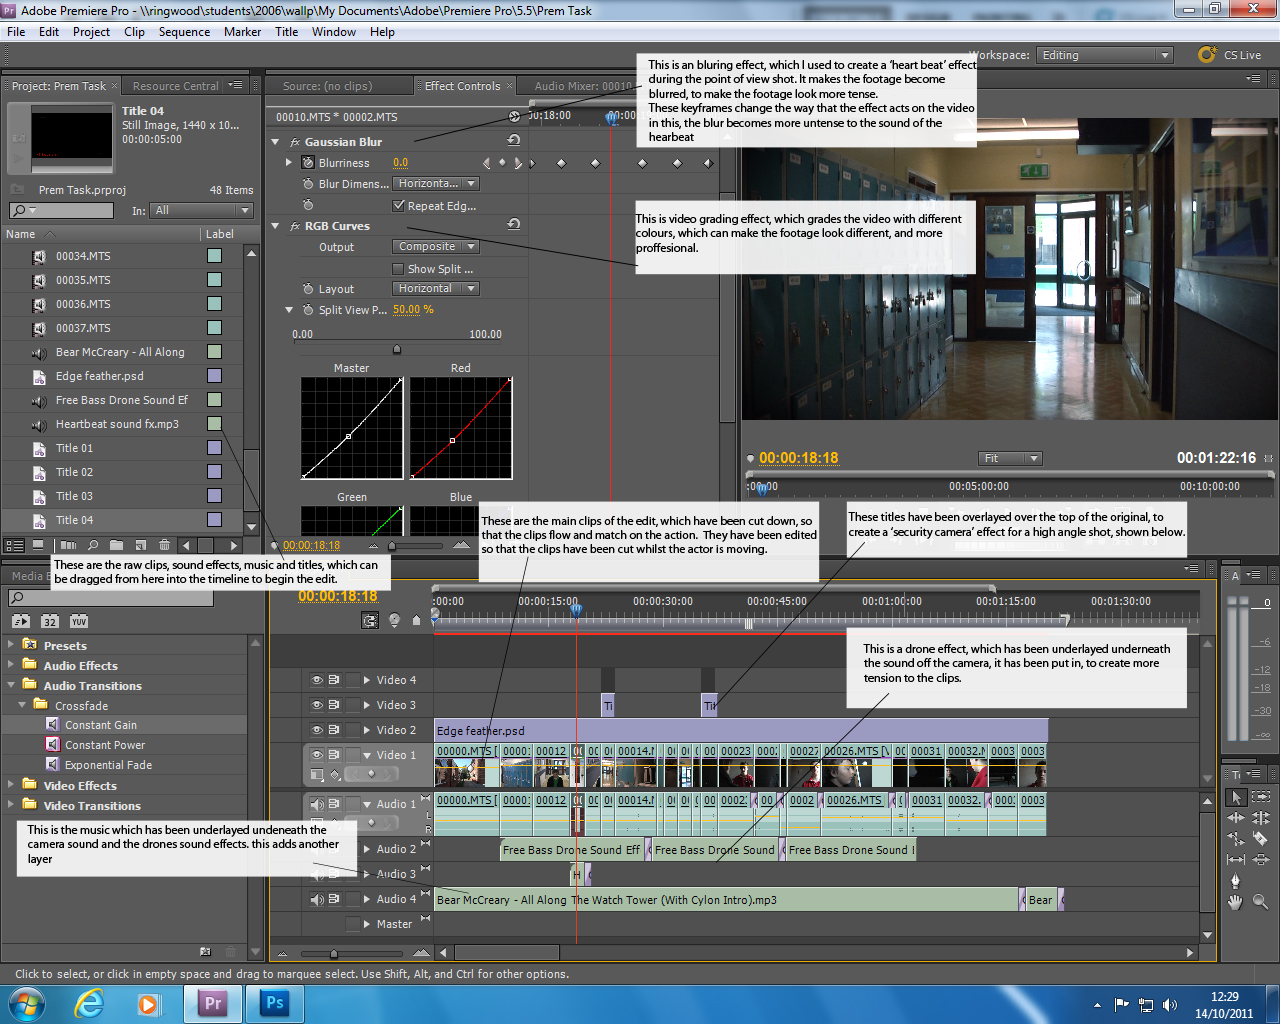Collapse the Audio Transitions folder
This screenshot has height=1024, width=1280.
tap(11, 685)
